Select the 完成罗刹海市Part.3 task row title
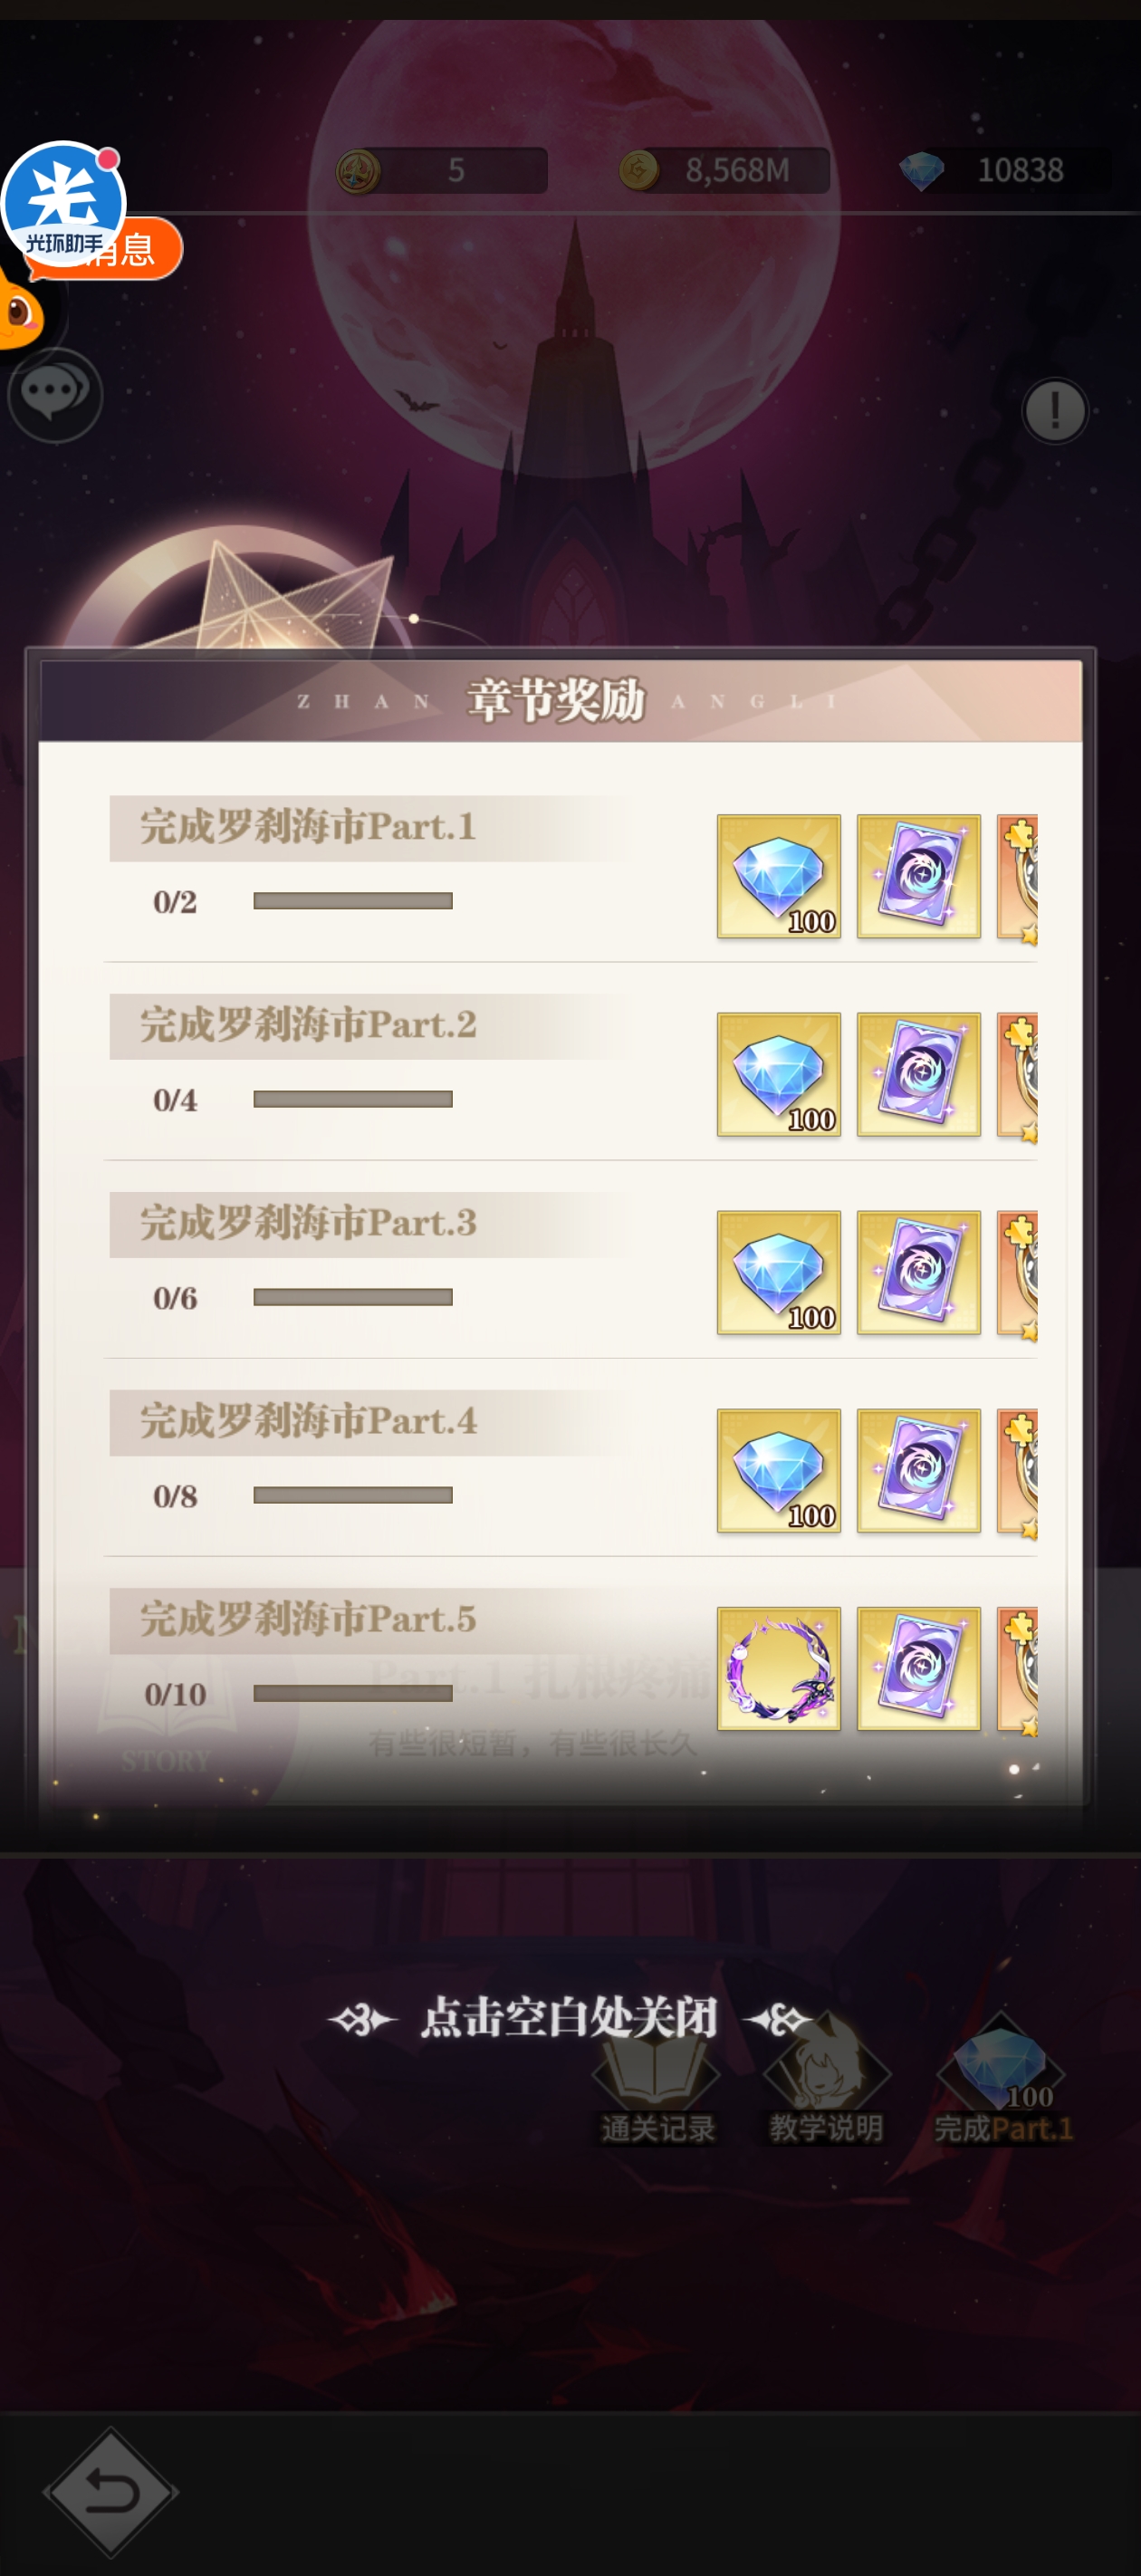Viewport: 1141px width, 2576px height. pos(308,1223)
